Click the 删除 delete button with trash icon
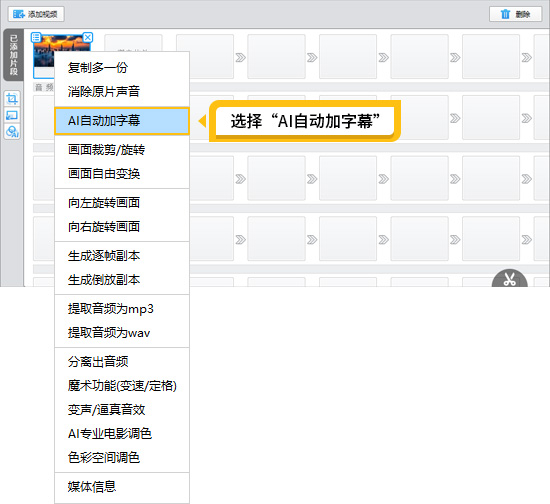The width and height of the screenshot is (550, 504). tap(515, 14)
